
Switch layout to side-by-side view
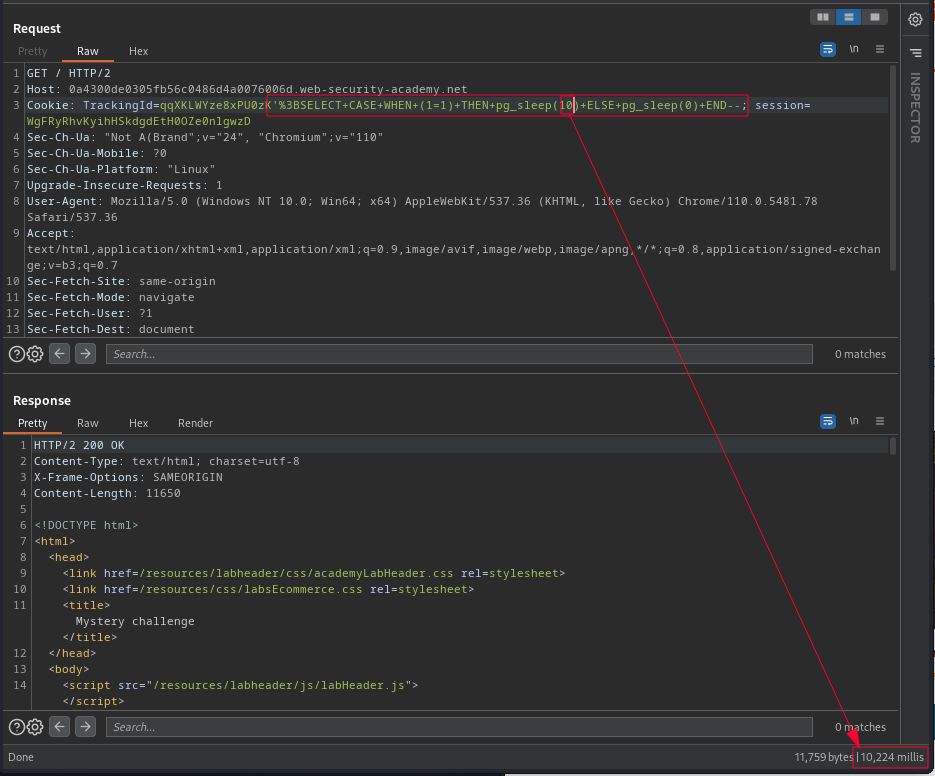point(823,17)
